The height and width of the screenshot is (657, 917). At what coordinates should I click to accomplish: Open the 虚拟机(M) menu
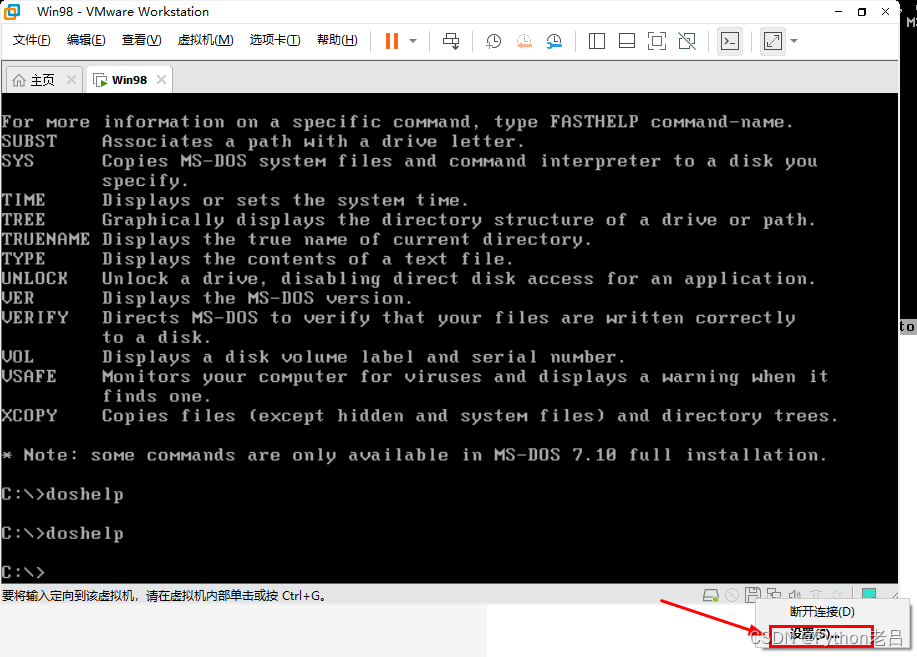205,40
